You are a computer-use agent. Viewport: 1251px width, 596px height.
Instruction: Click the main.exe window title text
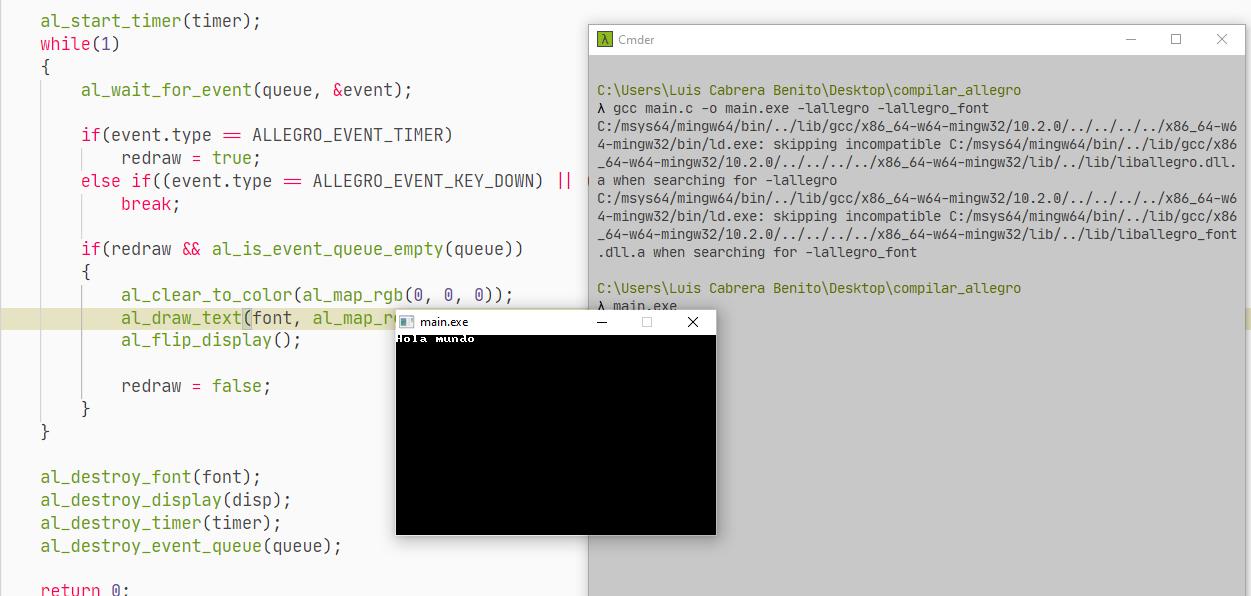(444, 322)
